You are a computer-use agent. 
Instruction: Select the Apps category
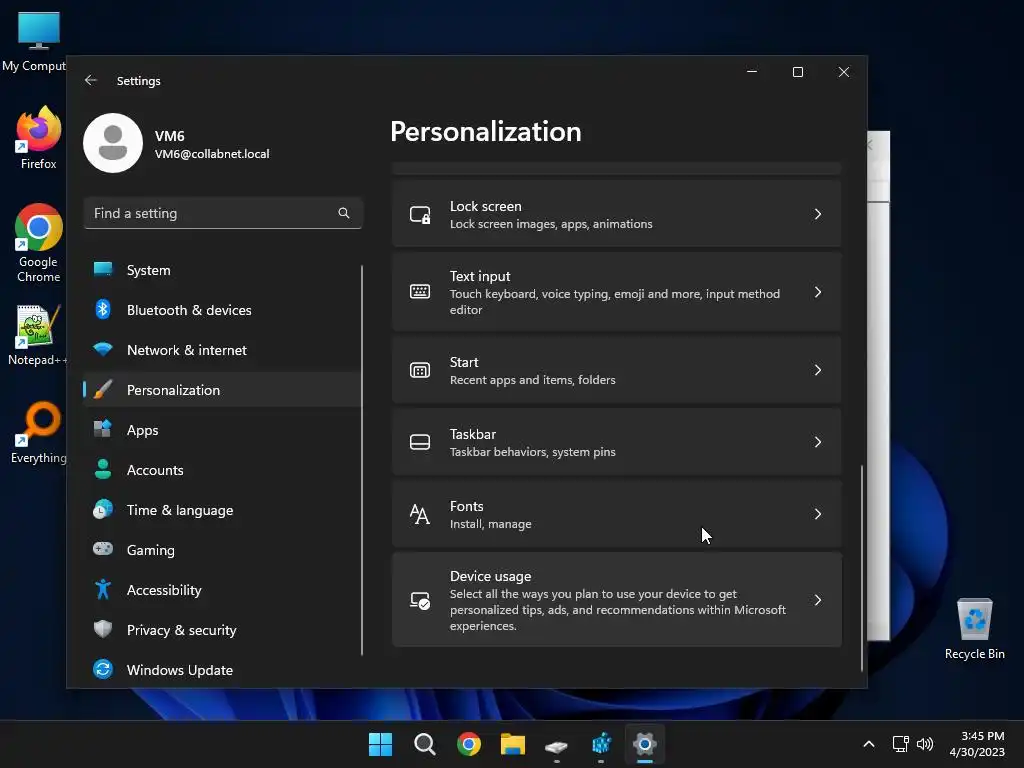coord(222,430)
